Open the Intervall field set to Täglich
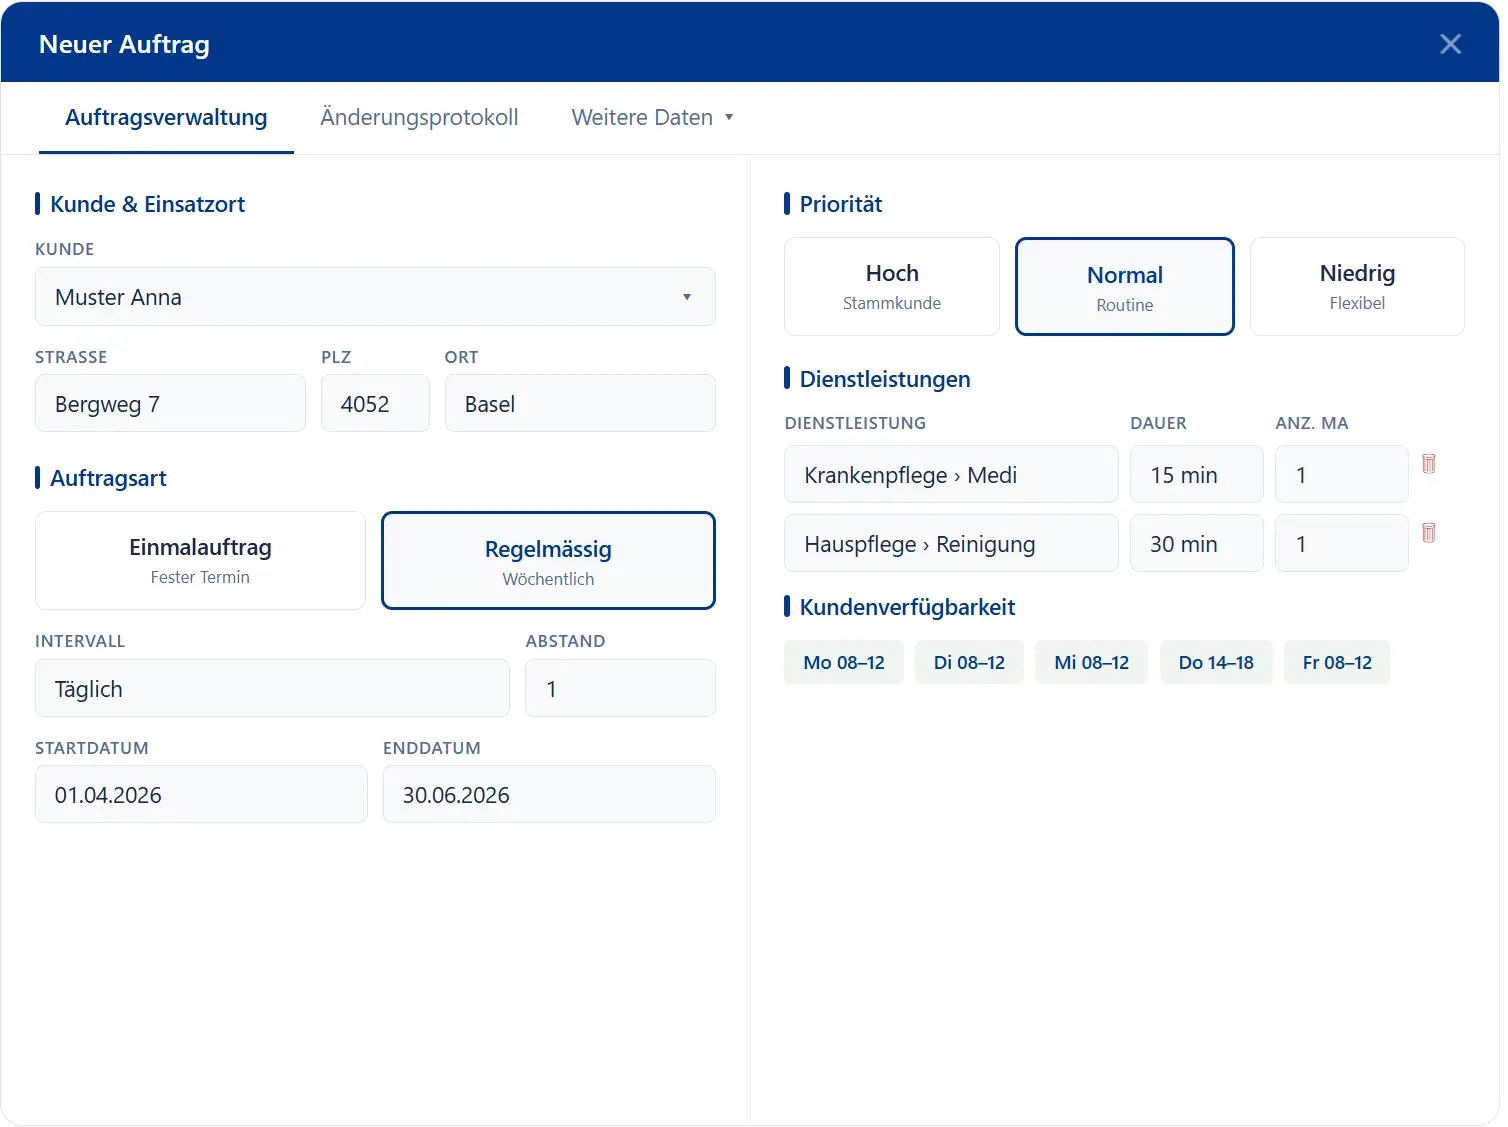 [272, 689]
